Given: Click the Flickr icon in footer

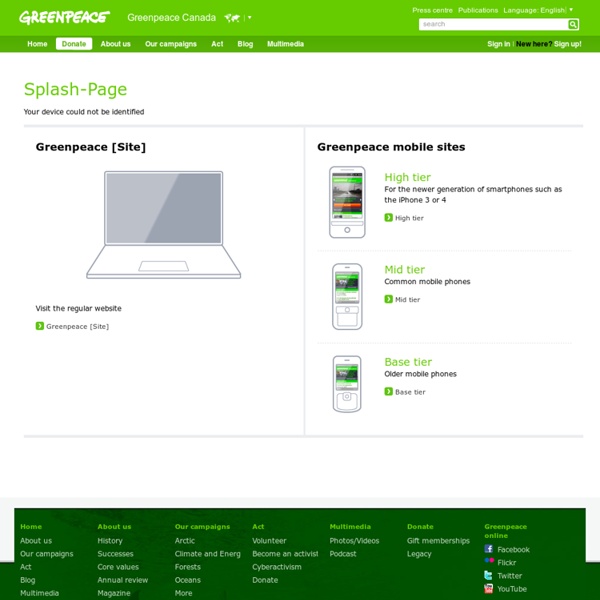Looking at the screenshot, I should click(x=489, y=561).
